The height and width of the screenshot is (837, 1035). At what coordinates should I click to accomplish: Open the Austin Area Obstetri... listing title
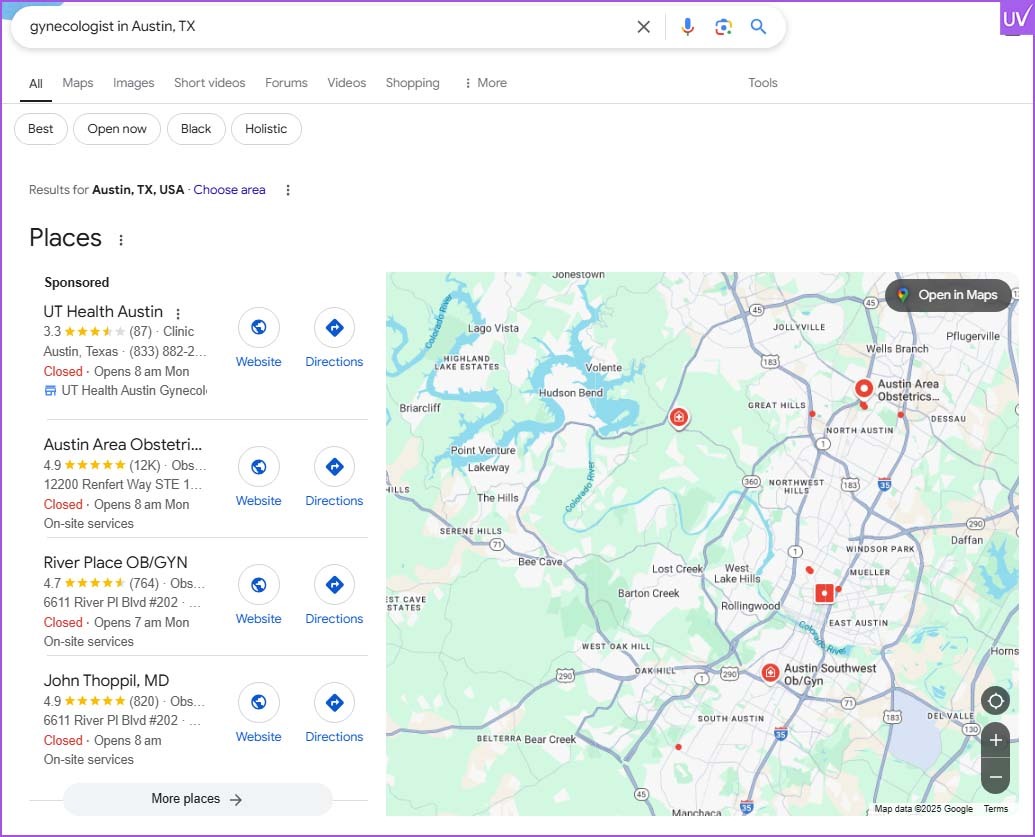click(123, 444)
